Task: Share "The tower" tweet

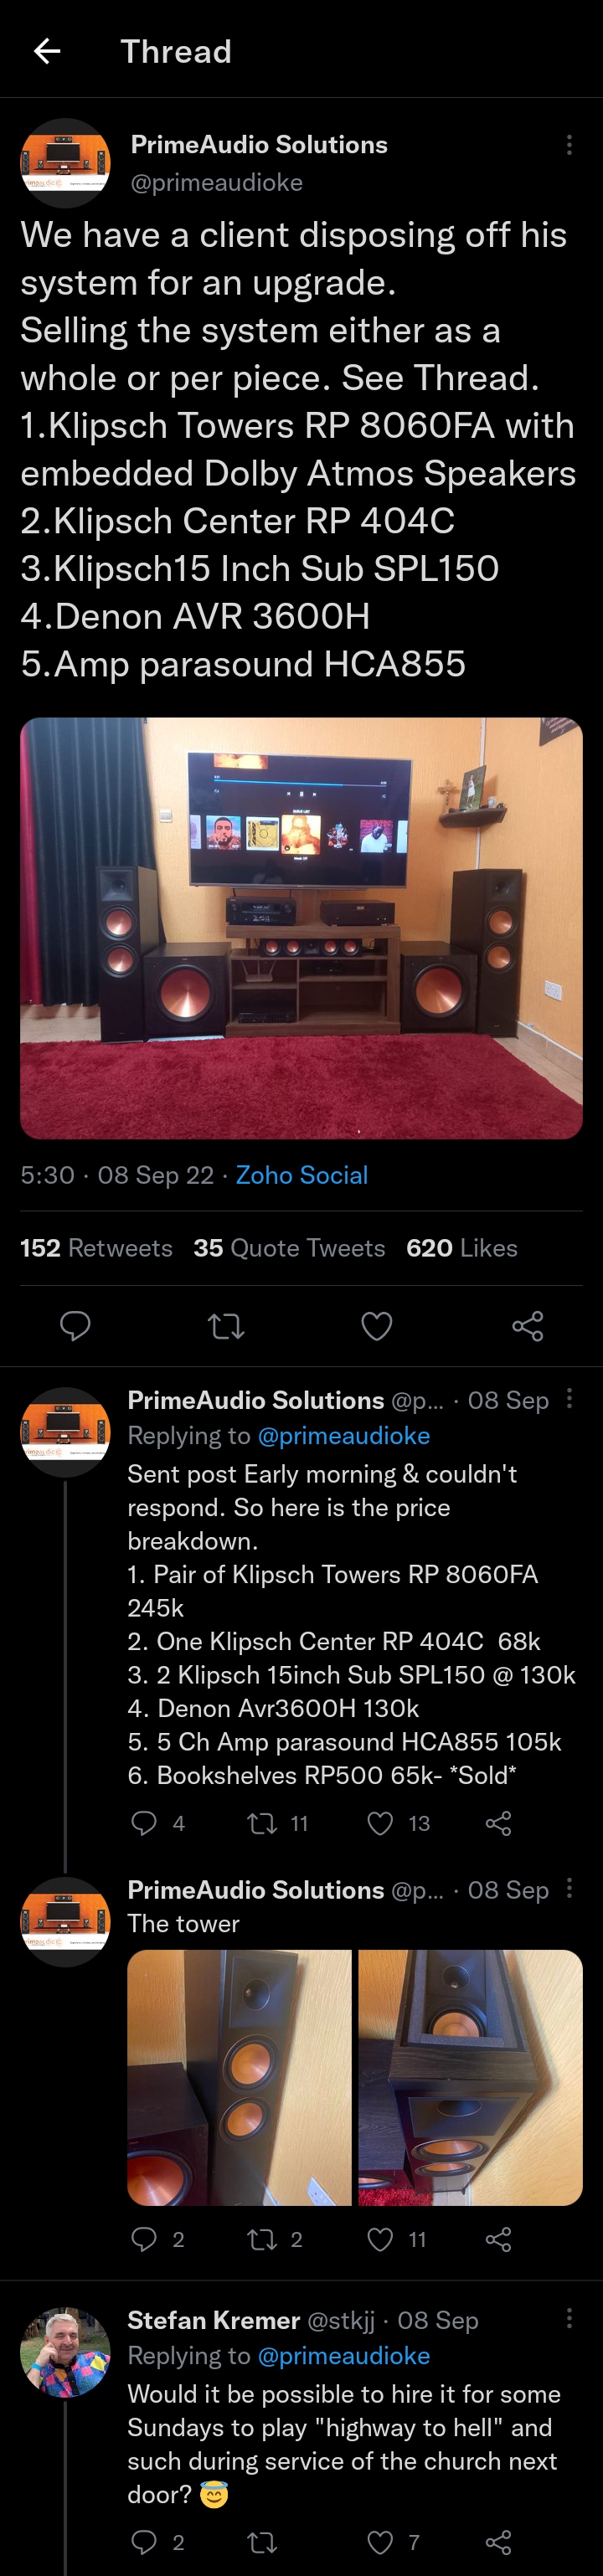Action: pyautogui.click(x=498, y=2239)
